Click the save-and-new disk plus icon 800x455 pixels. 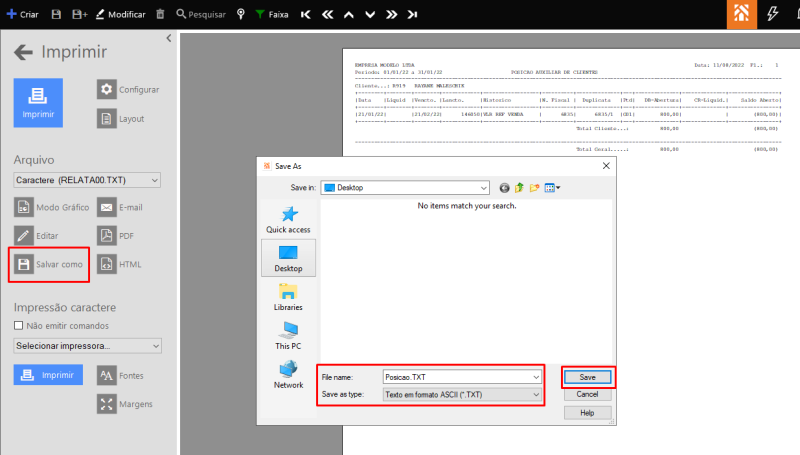(x=80, y=14)
